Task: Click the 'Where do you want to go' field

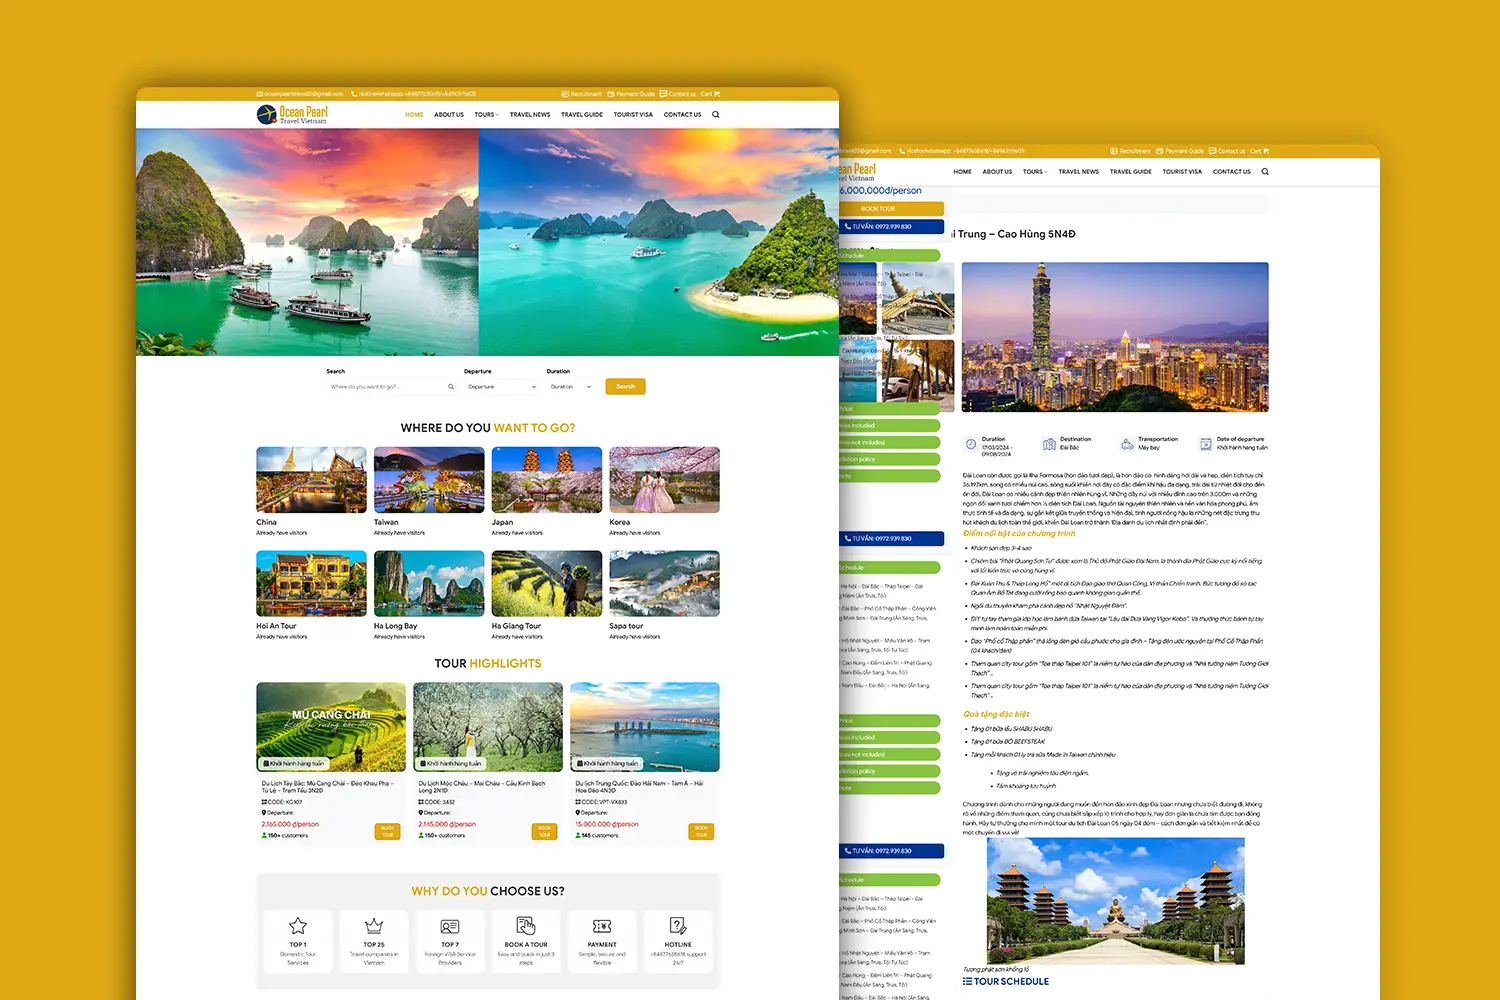Action: tap(388, 387)
